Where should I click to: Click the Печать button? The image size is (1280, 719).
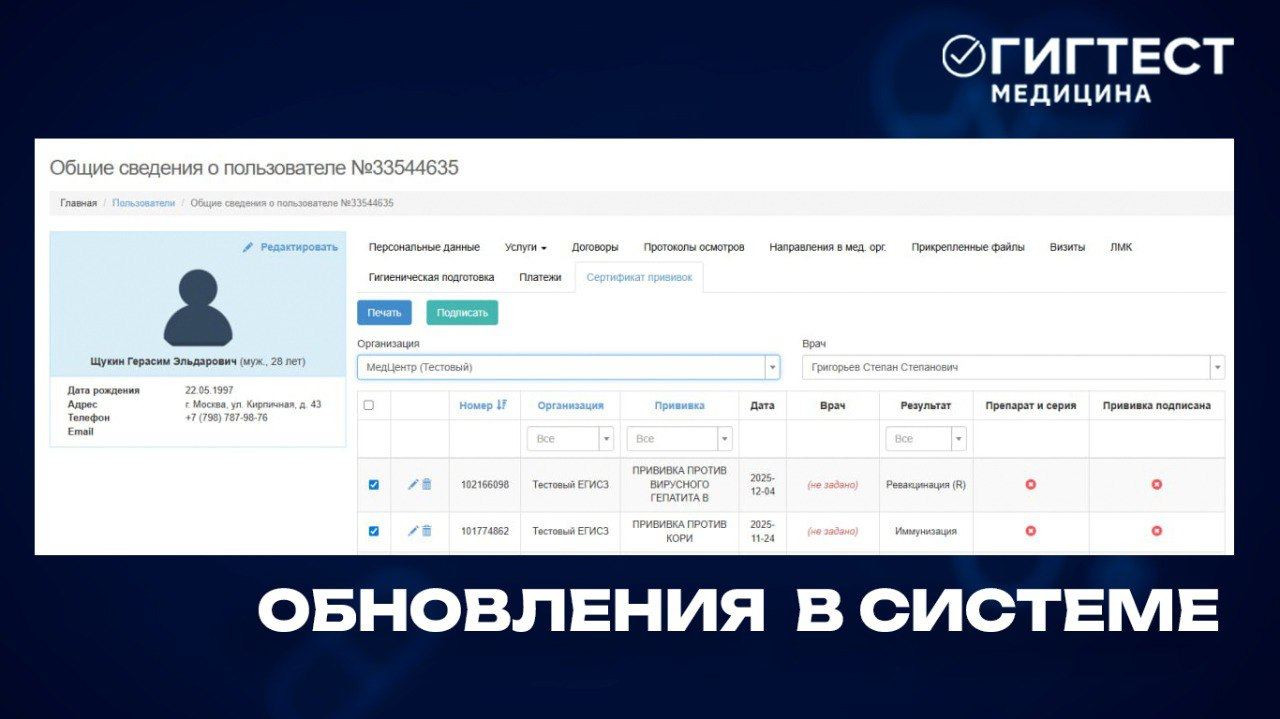point(384,312)
